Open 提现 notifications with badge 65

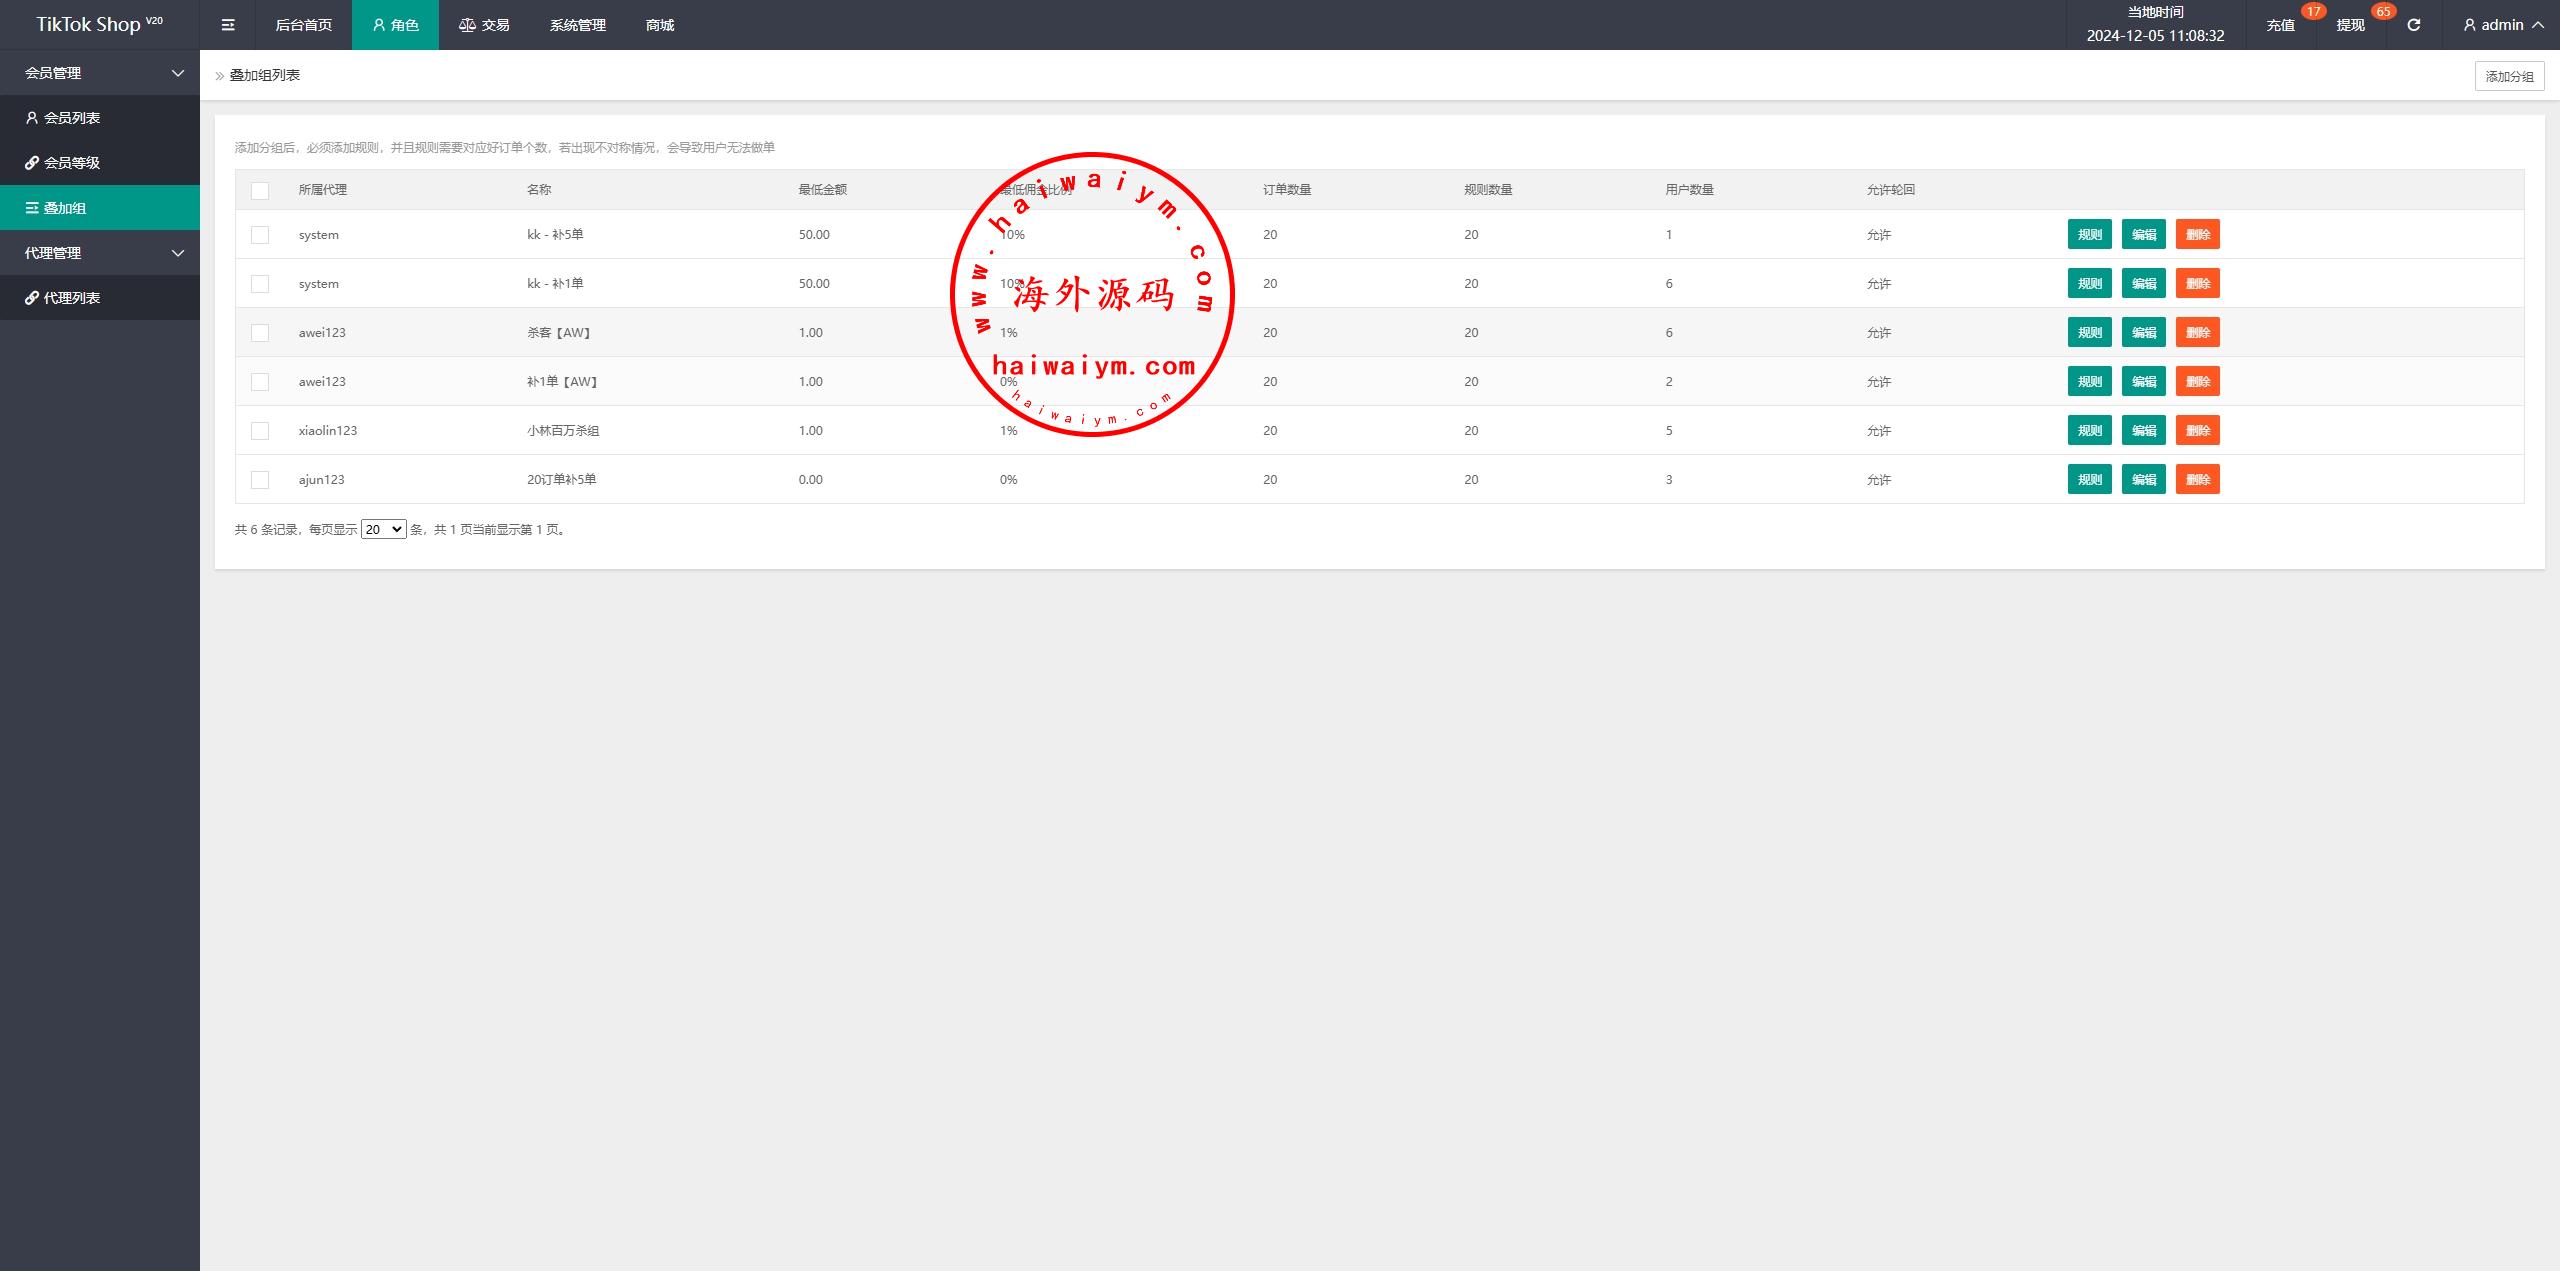pos(2350,25)
